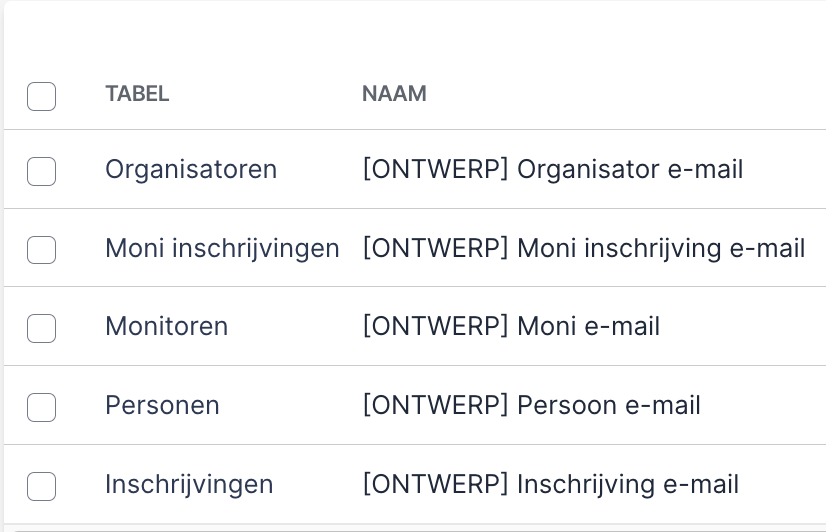Click the [ONTWERP] label in Personen row
Image resolution: width=826 pixels, height=532 pixels.
pos(435,405)
